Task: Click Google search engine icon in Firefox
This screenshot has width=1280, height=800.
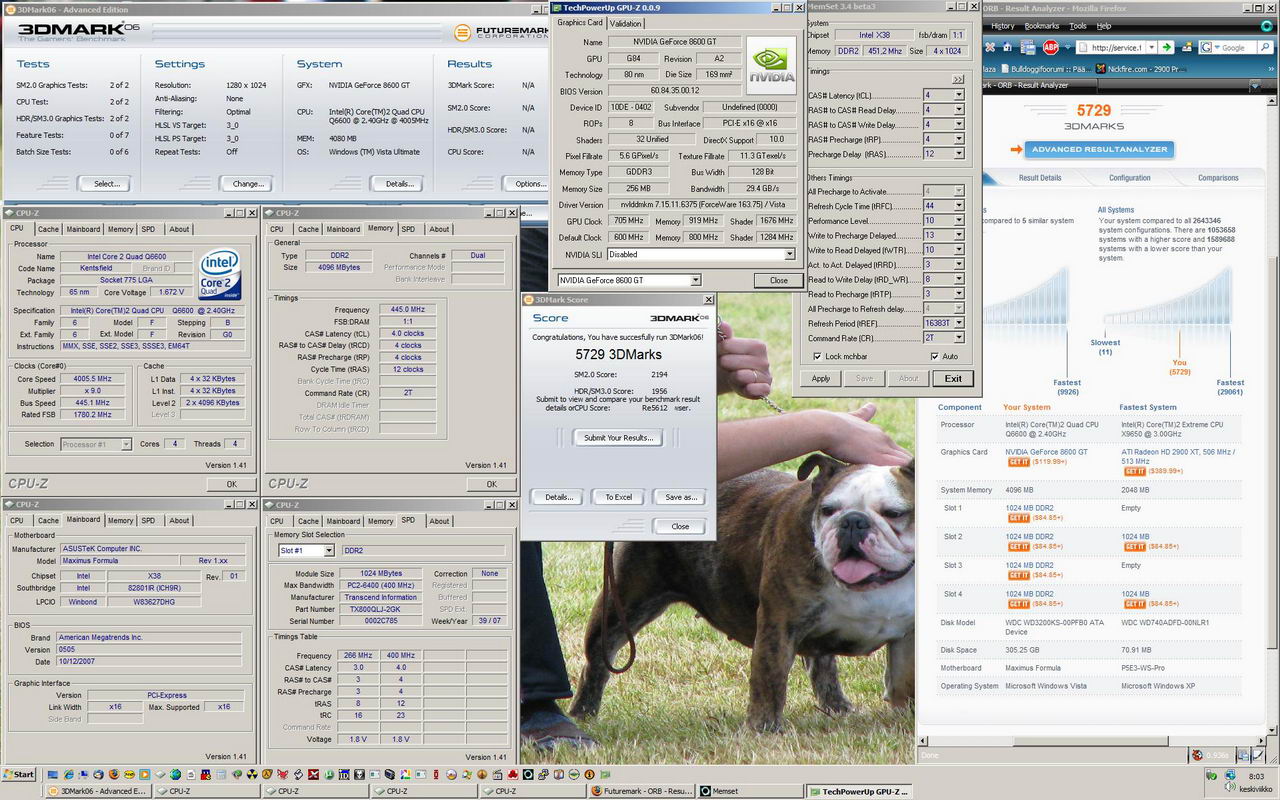Action: click(x=1206, y=47)
